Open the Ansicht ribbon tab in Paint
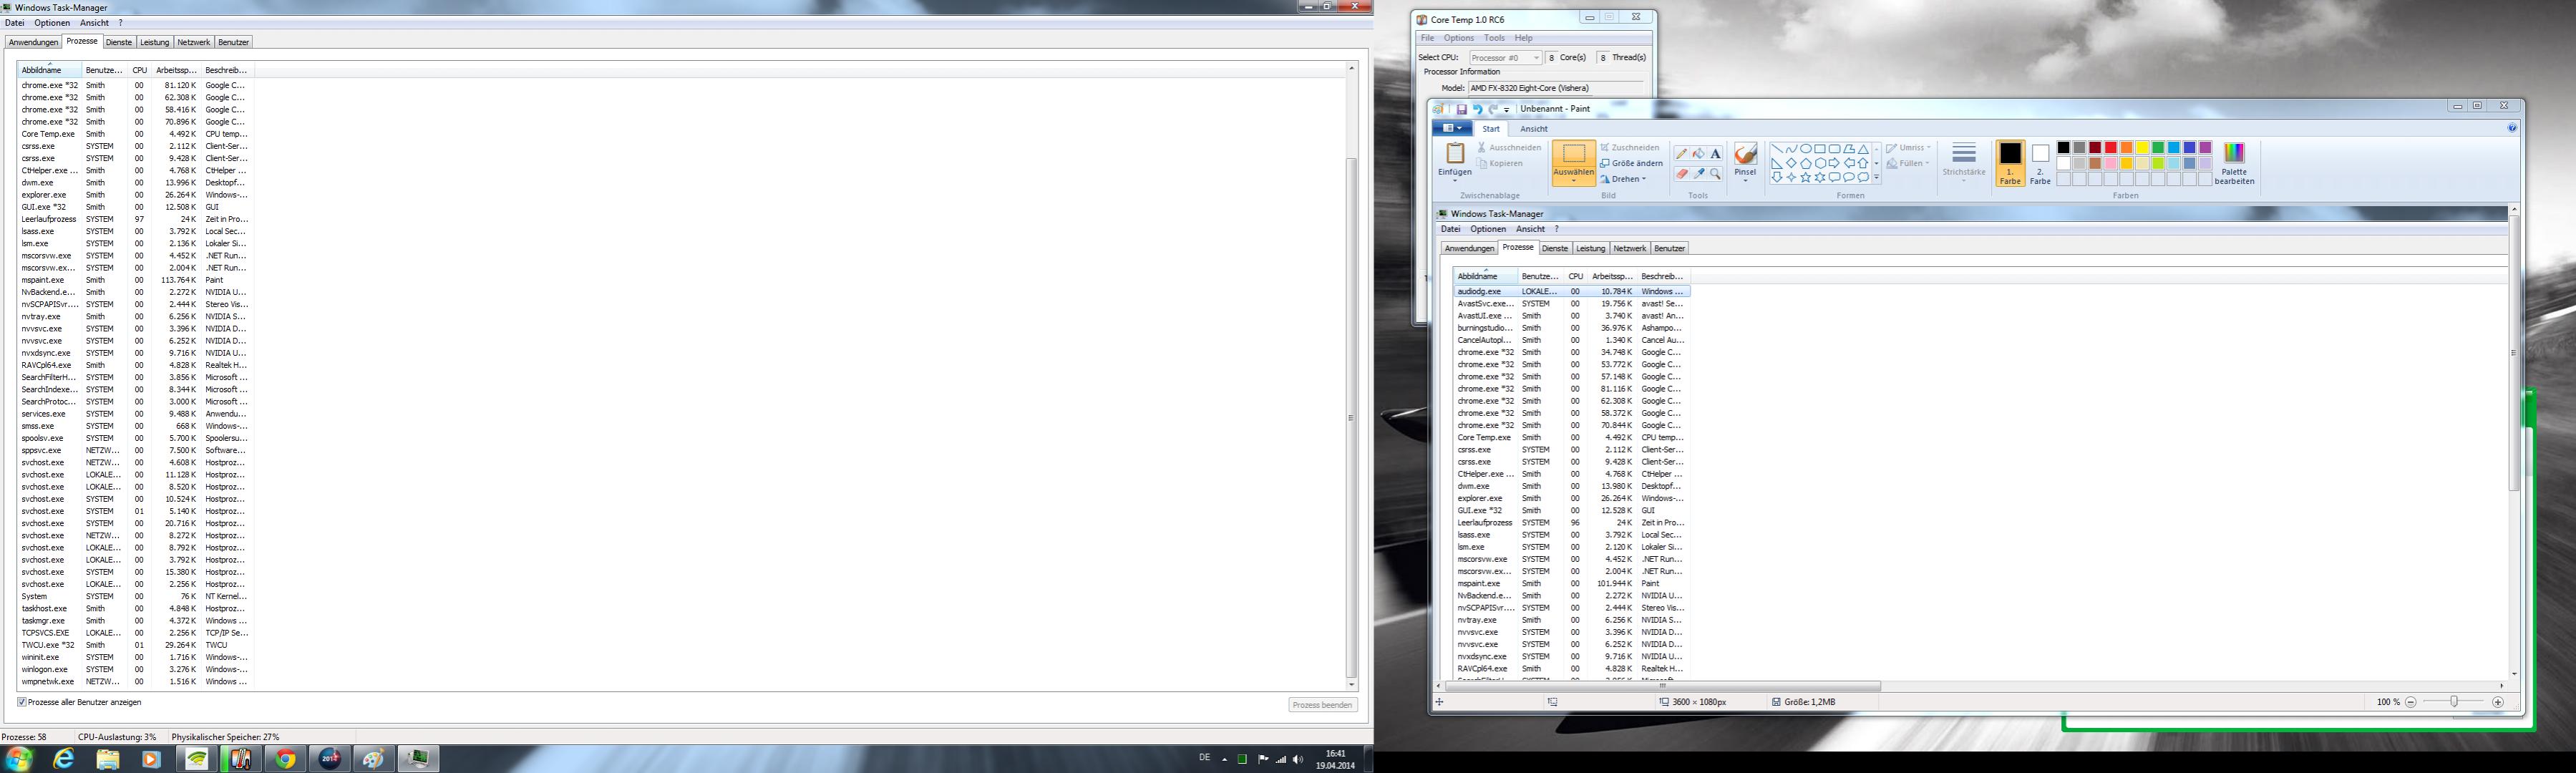 (1533, 129)
